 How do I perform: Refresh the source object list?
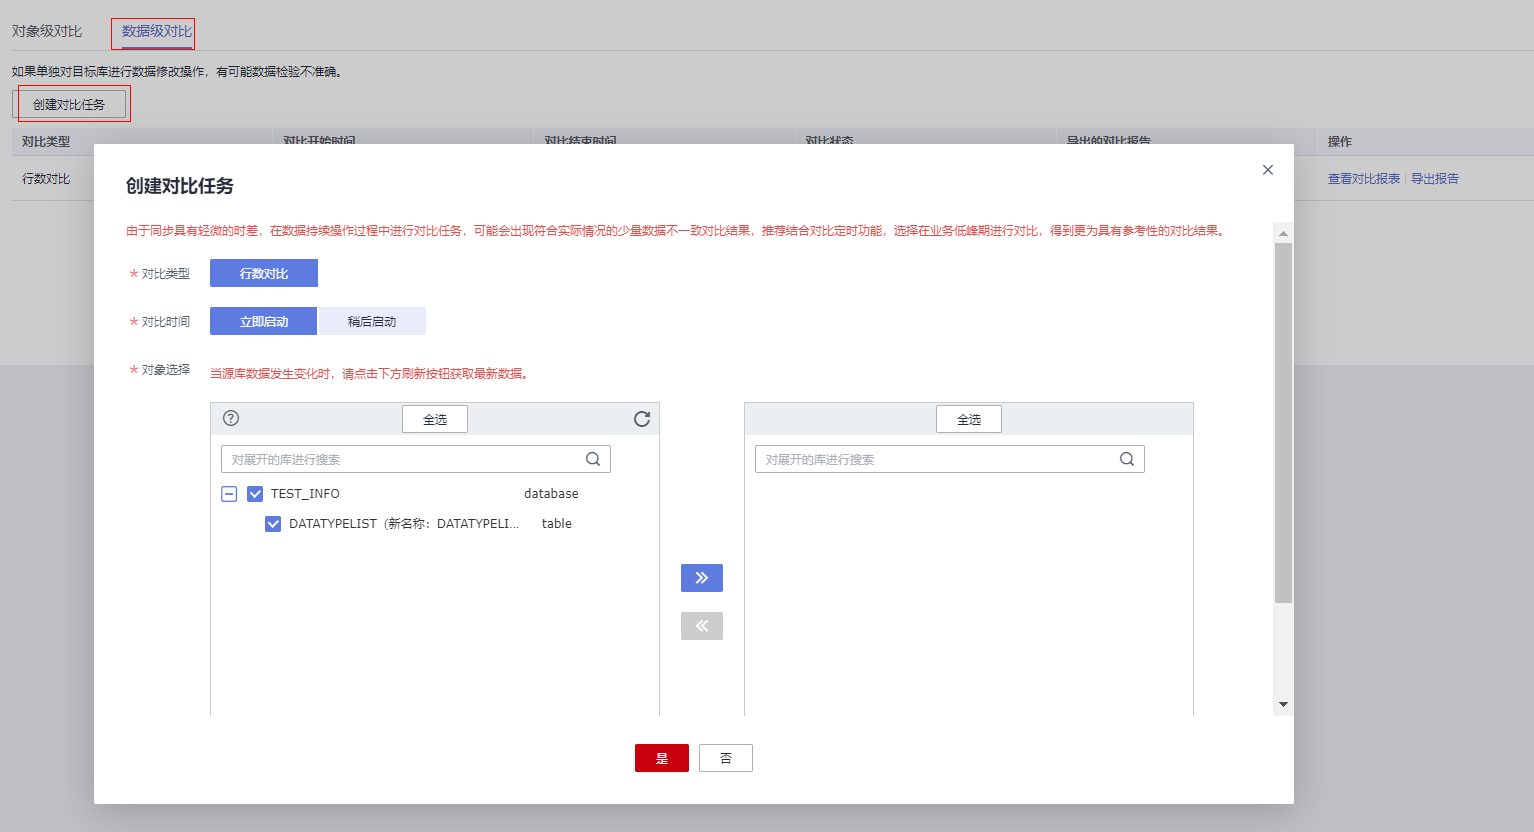(641, 419)
